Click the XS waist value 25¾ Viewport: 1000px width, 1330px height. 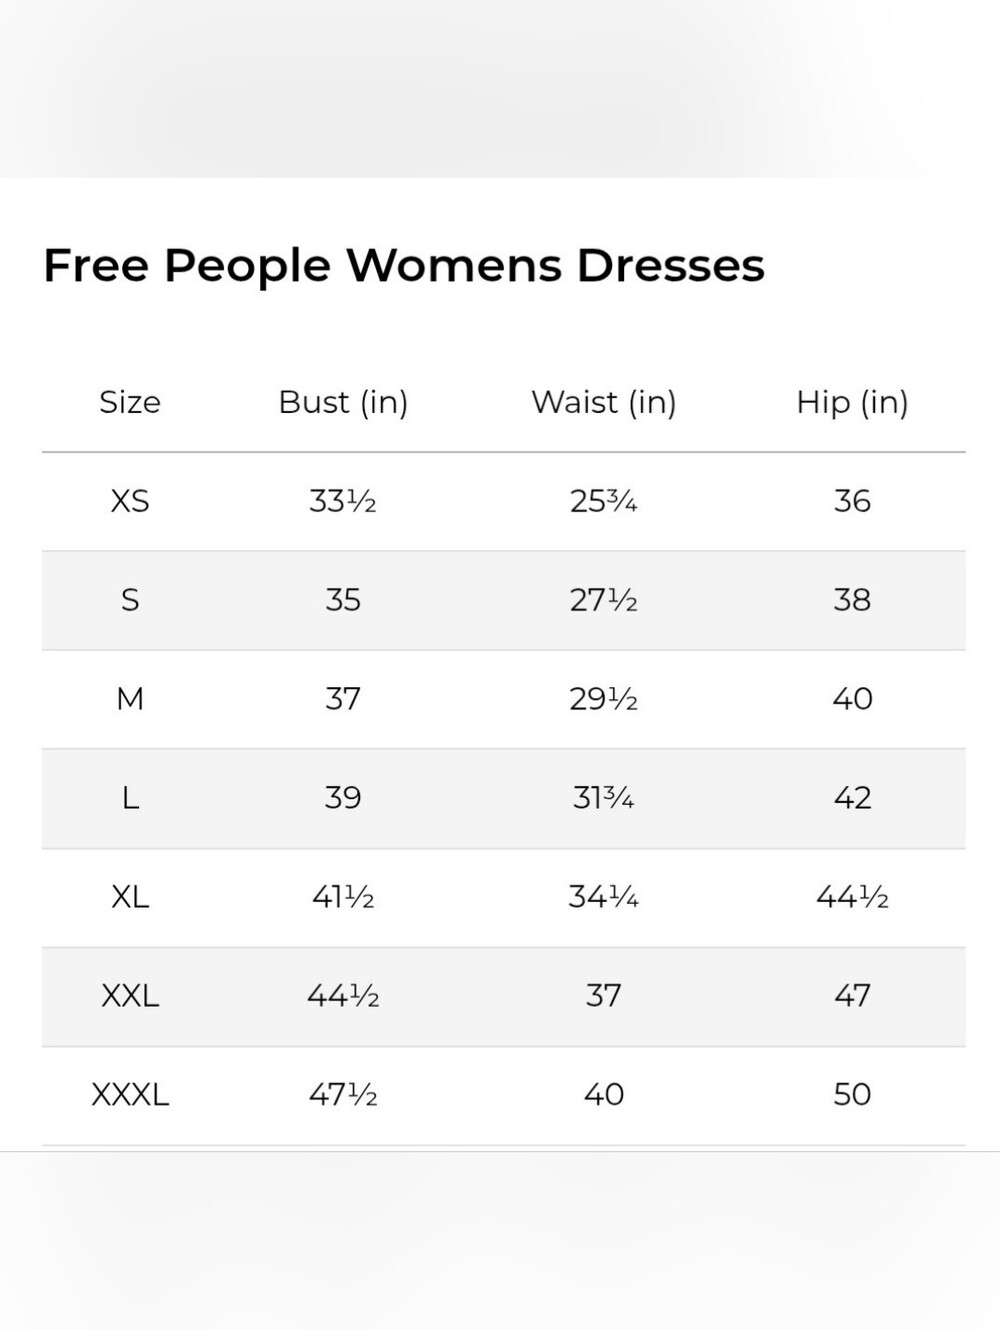tap(604, 501)
